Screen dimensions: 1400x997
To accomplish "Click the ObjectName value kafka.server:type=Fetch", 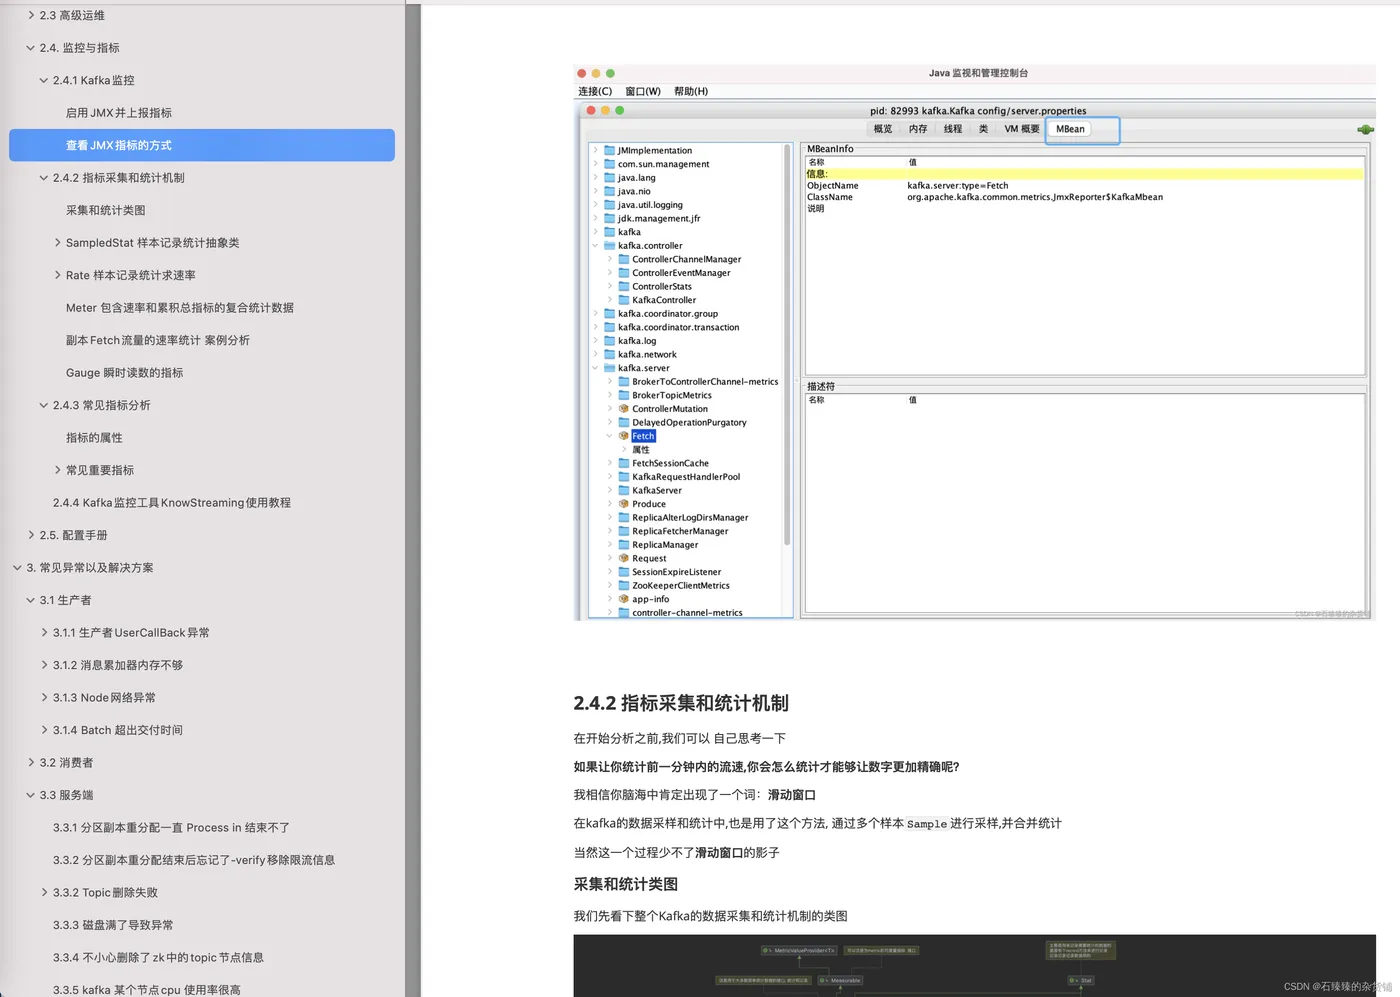I will click(x=958, y=185).
